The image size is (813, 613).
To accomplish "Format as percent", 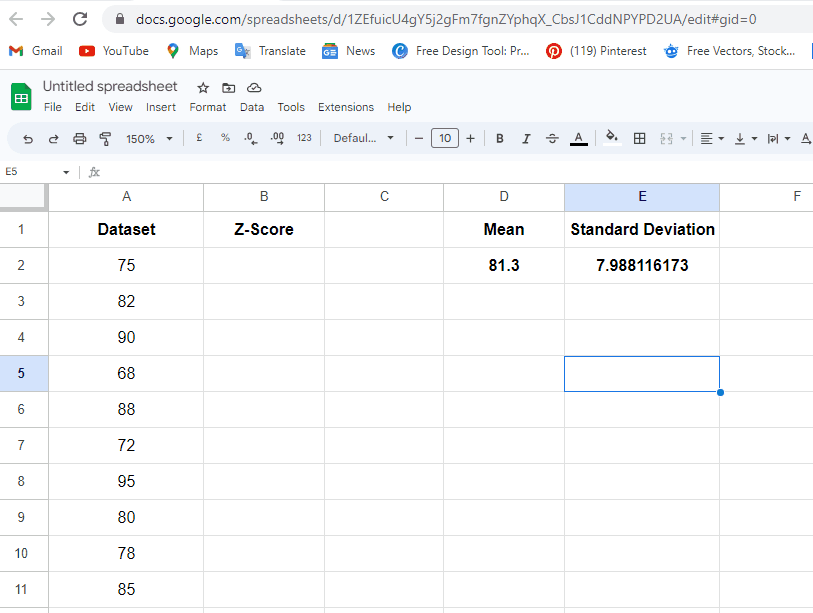I will (x=225, y=138).
